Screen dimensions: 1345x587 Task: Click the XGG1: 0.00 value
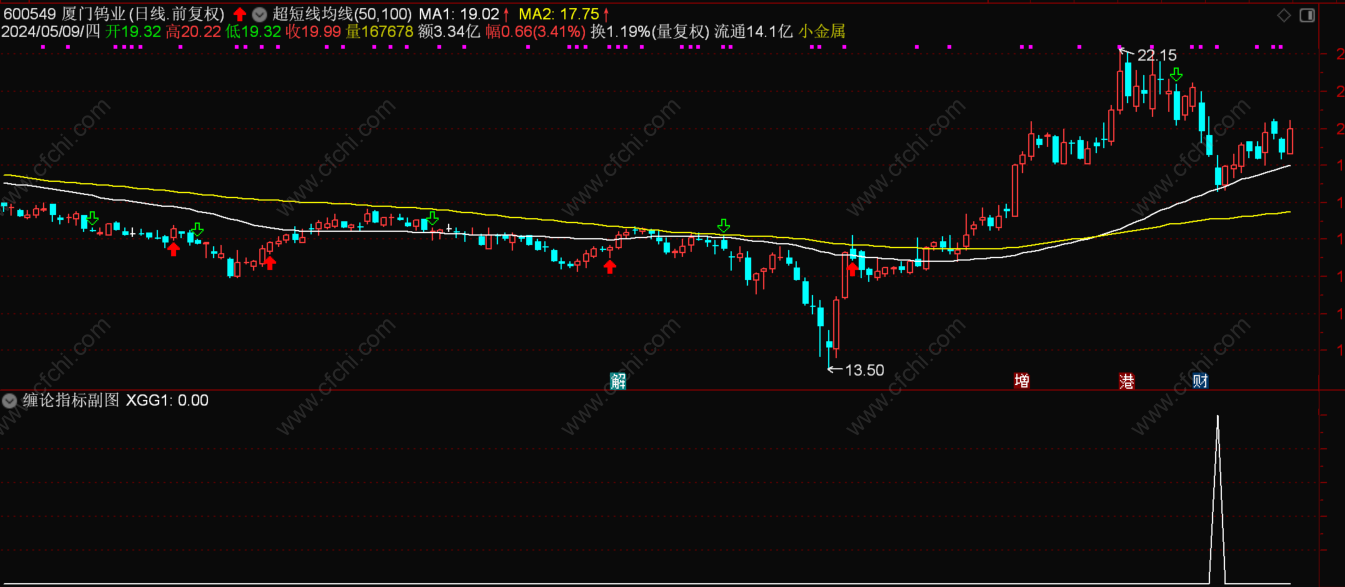click(x=167, y=401)
